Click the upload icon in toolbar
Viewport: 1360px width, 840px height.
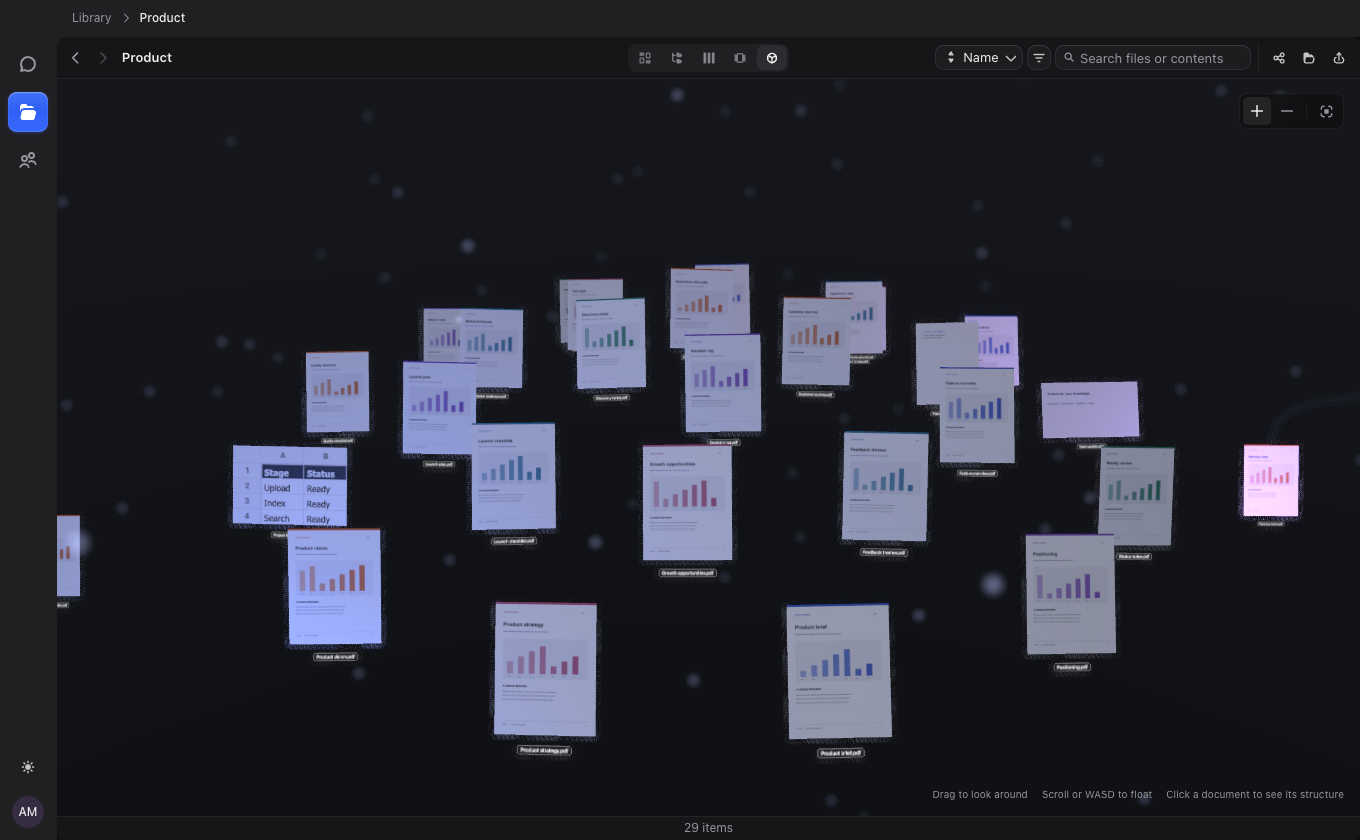1339,58
